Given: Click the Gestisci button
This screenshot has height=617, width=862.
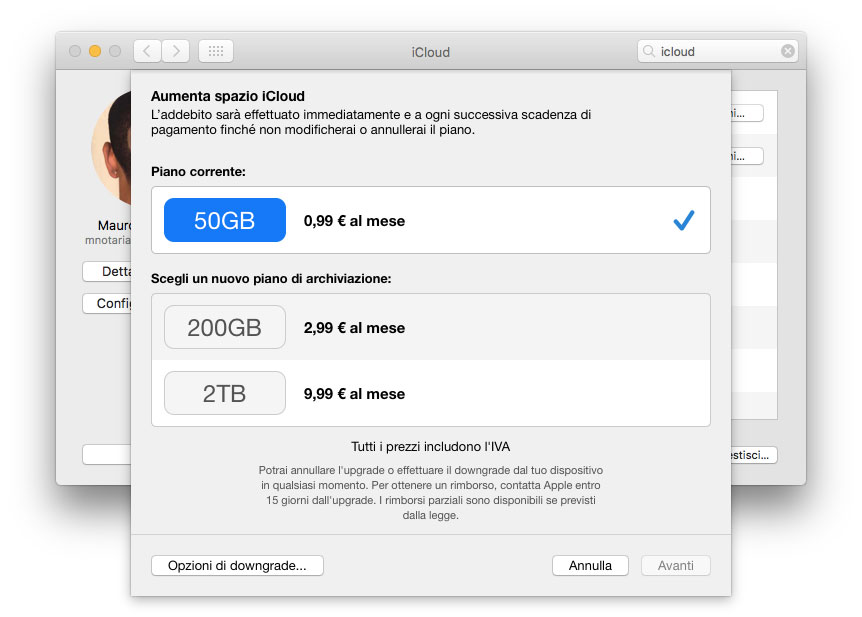Looking at the screenshot, I should point(752,454).
